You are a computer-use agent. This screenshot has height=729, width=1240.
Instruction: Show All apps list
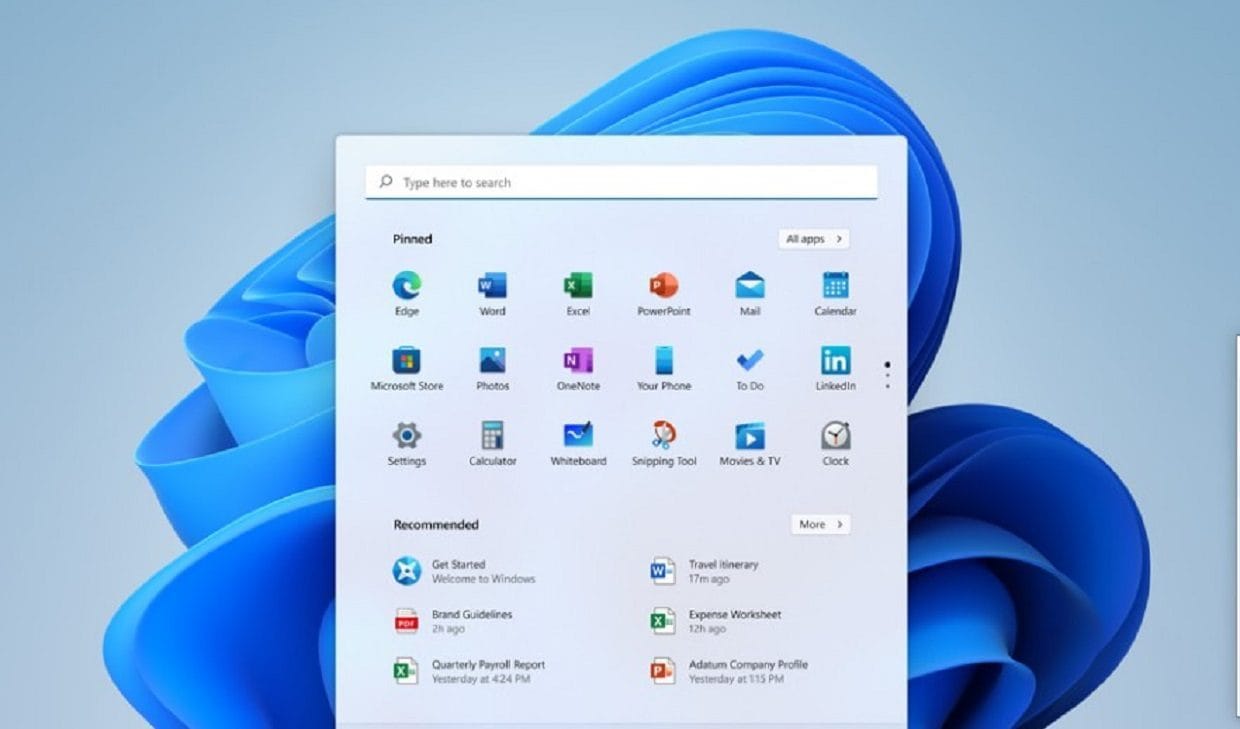coord(814,239)
